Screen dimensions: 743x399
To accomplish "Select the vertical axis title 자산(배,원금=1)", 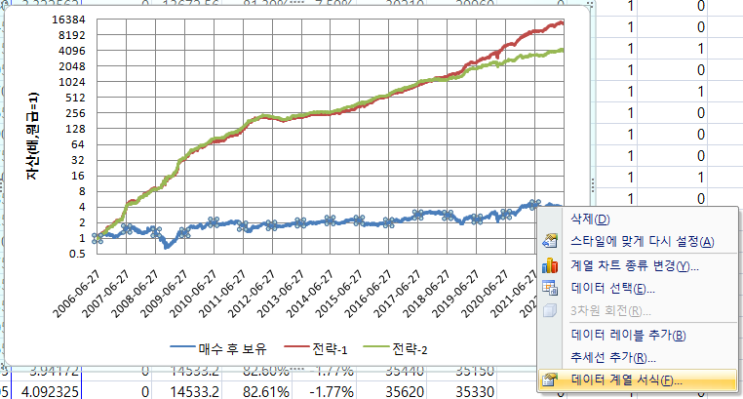I will [x=33, y=136].
